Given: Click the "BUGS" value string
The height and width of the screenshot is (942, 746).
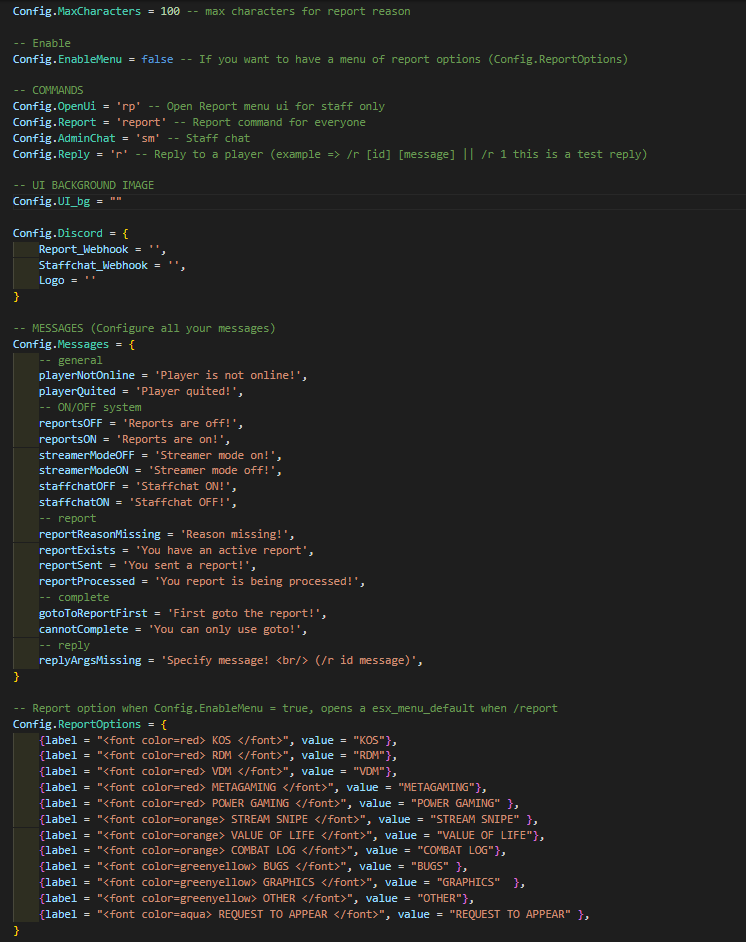Looking at the screenshot, I should click(429, 866).
